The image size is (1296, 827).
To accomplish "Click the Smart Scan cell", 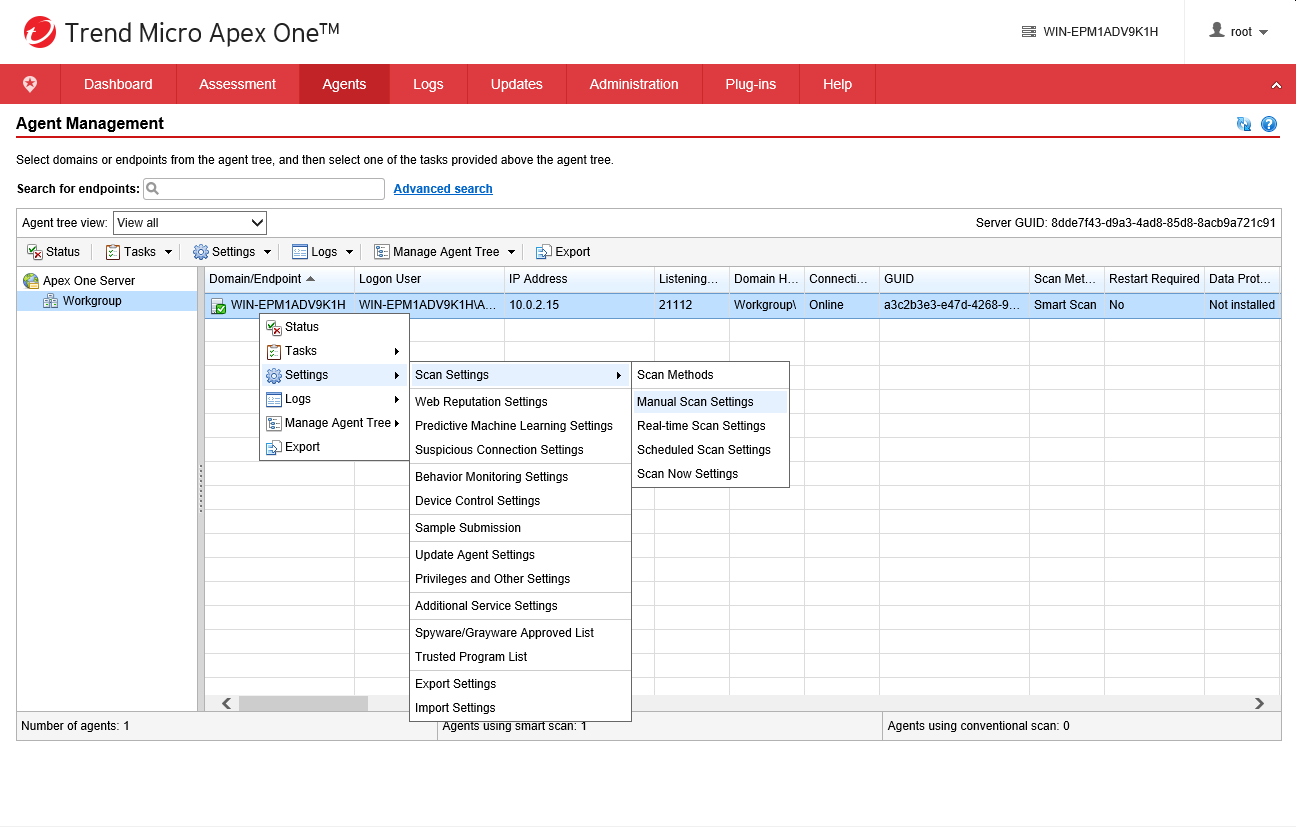I will coord(1066,305).
